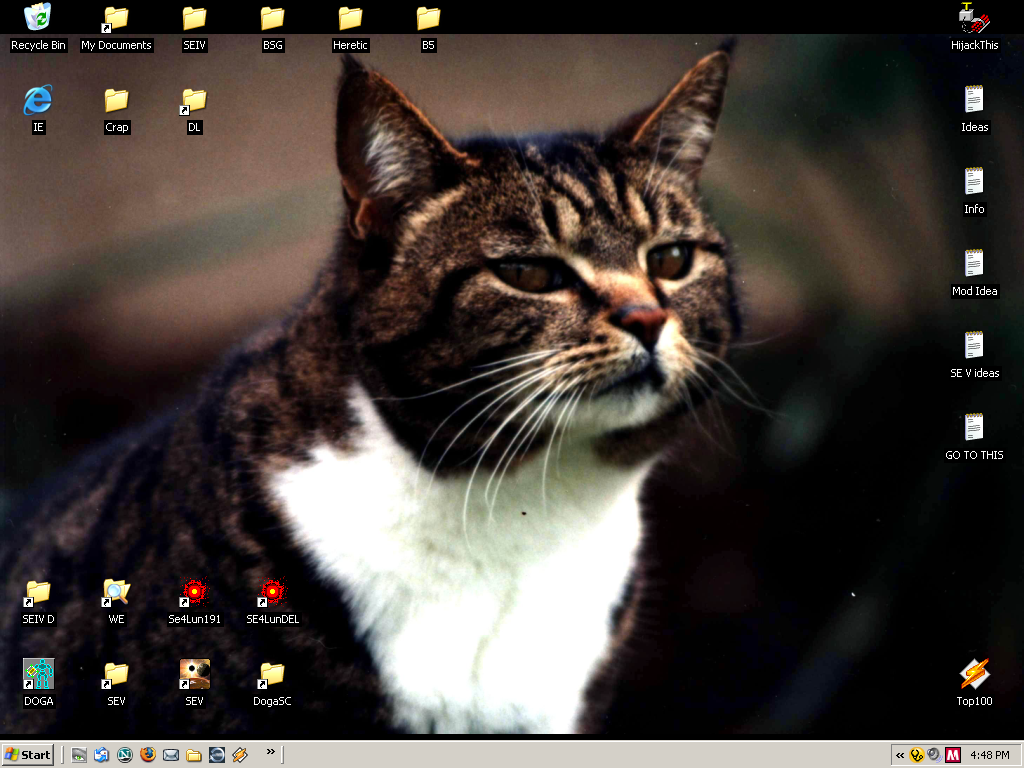Click the Winamp icon in Quick Launch

point(240,755)
